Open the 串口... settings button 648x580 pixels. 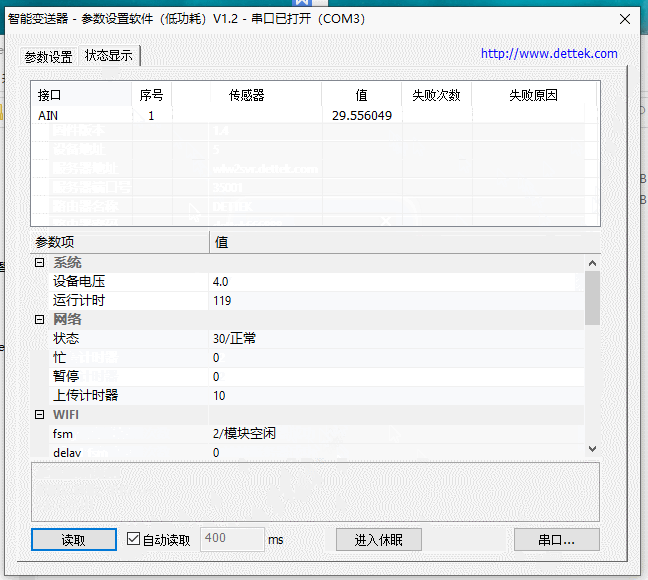pyautogui.click(x=556, y=540)
